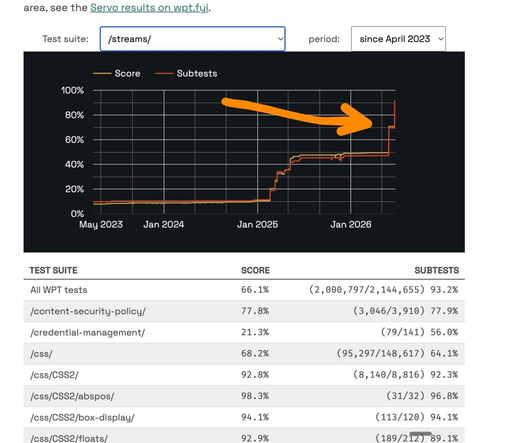Viewport: 520px width, 443px height.
Task: Select the /css/CSS2/abspos/ row label
Action: pyautogui.click(x=72, y=397)
